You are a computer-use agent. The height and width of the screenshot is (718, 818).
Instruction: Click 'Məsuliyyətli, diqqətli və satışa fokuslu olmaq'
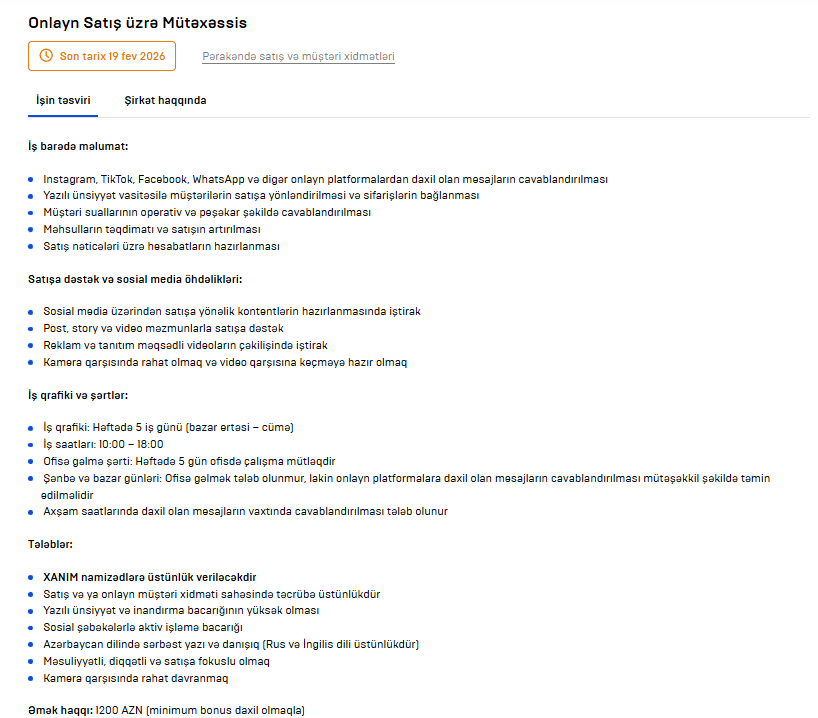click(157, 662)
